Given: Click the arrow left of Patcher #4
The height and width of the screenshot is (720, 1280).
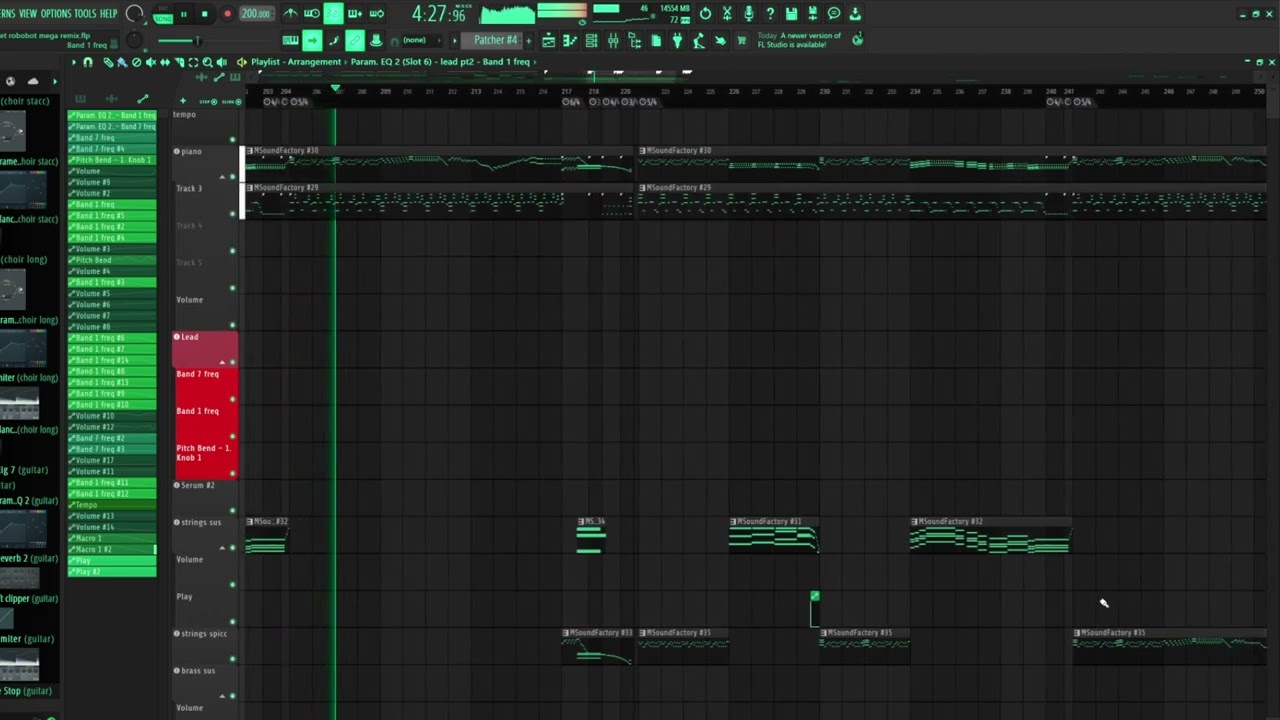Looking at the screenshot, I should tap(455, 40).
